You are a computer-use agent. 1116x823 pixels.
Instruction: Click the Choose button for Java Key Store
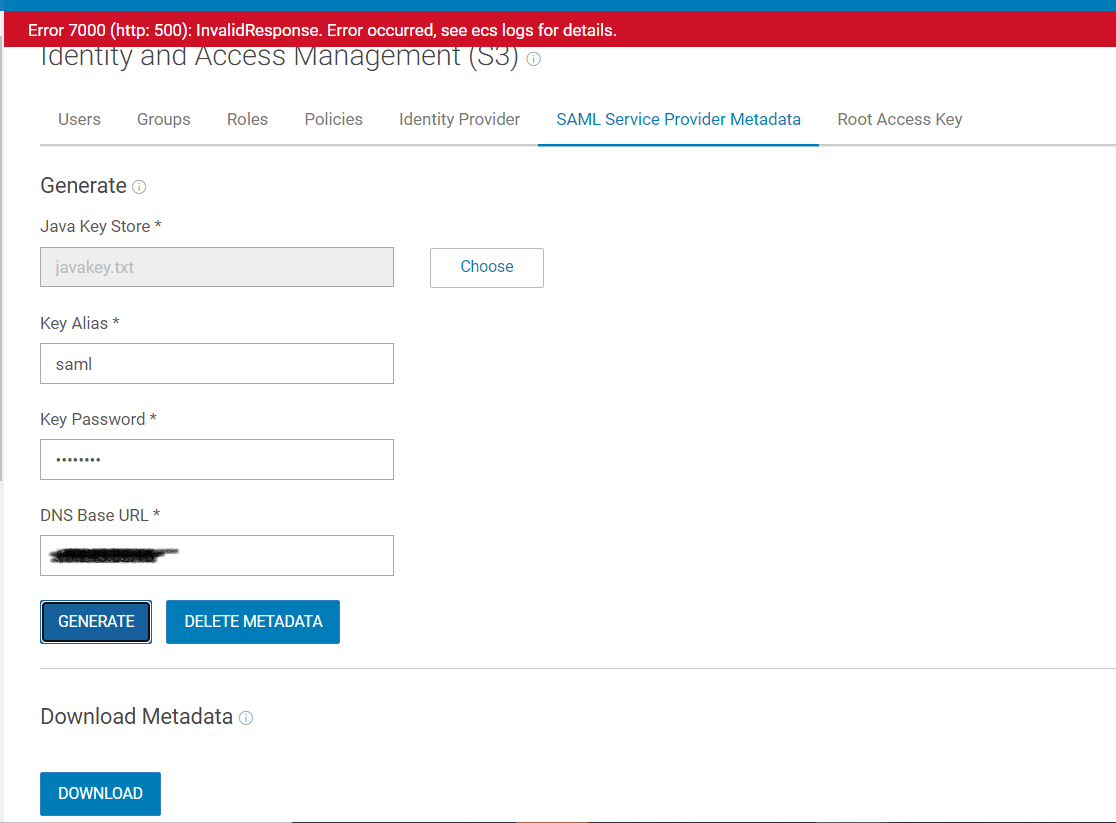click(486, 267)
